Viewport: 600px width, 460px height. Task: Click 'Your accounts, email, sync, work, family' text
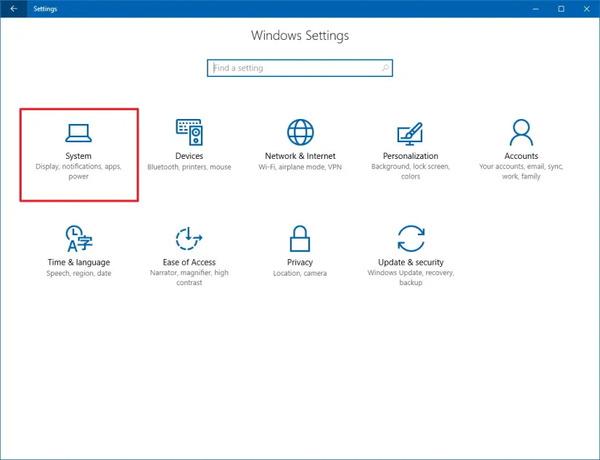[521, 171]
